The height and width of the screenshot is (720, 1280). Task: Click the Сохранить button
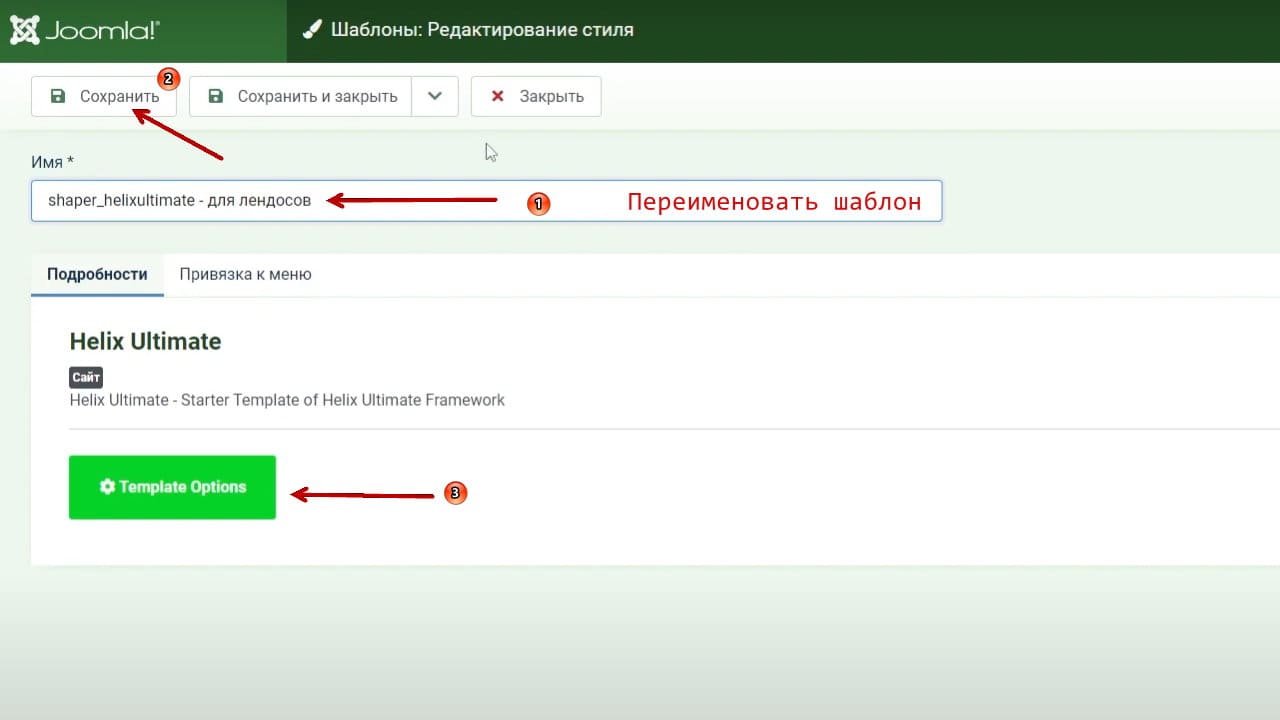pos(104,97)
